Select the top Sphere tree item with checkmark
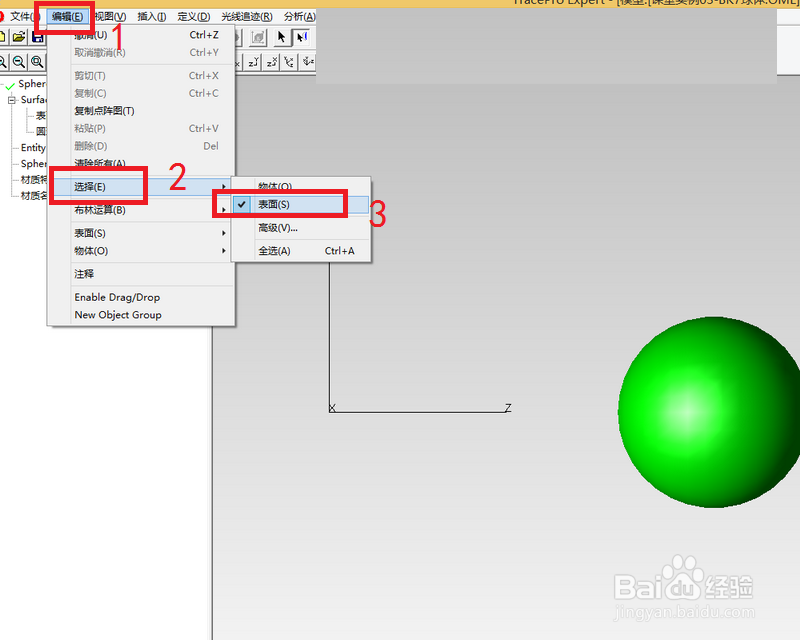Viewport: 800px width, 640px height. (32, 84)
